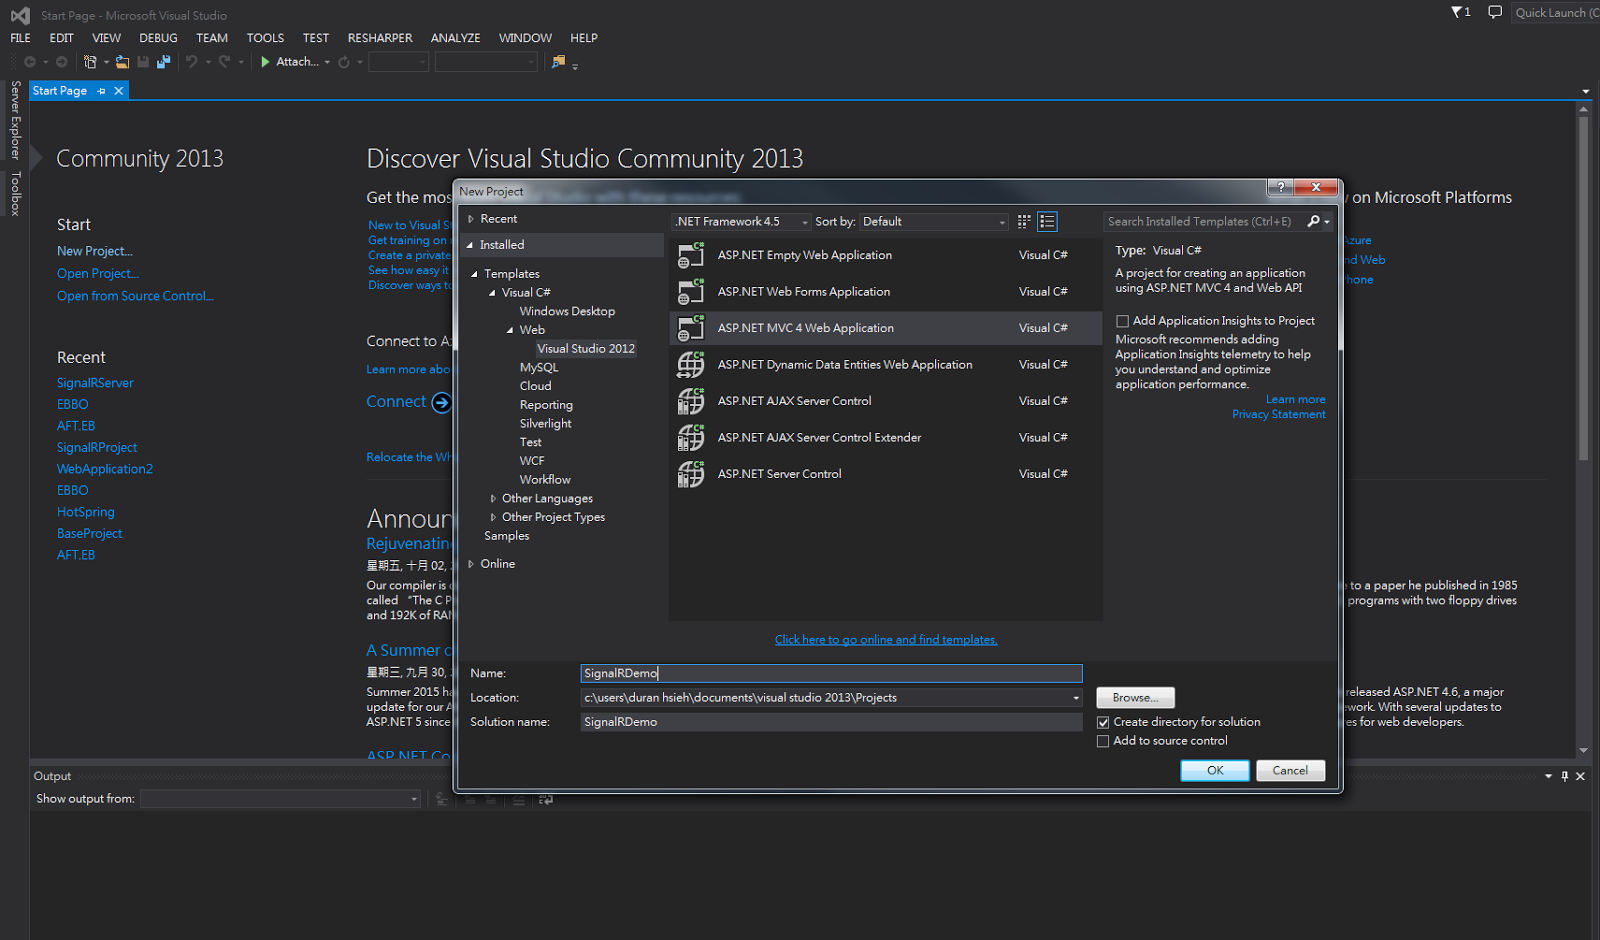1600x940 pixels.
Task: Collapse the Installed node
Action: [470, 245]
